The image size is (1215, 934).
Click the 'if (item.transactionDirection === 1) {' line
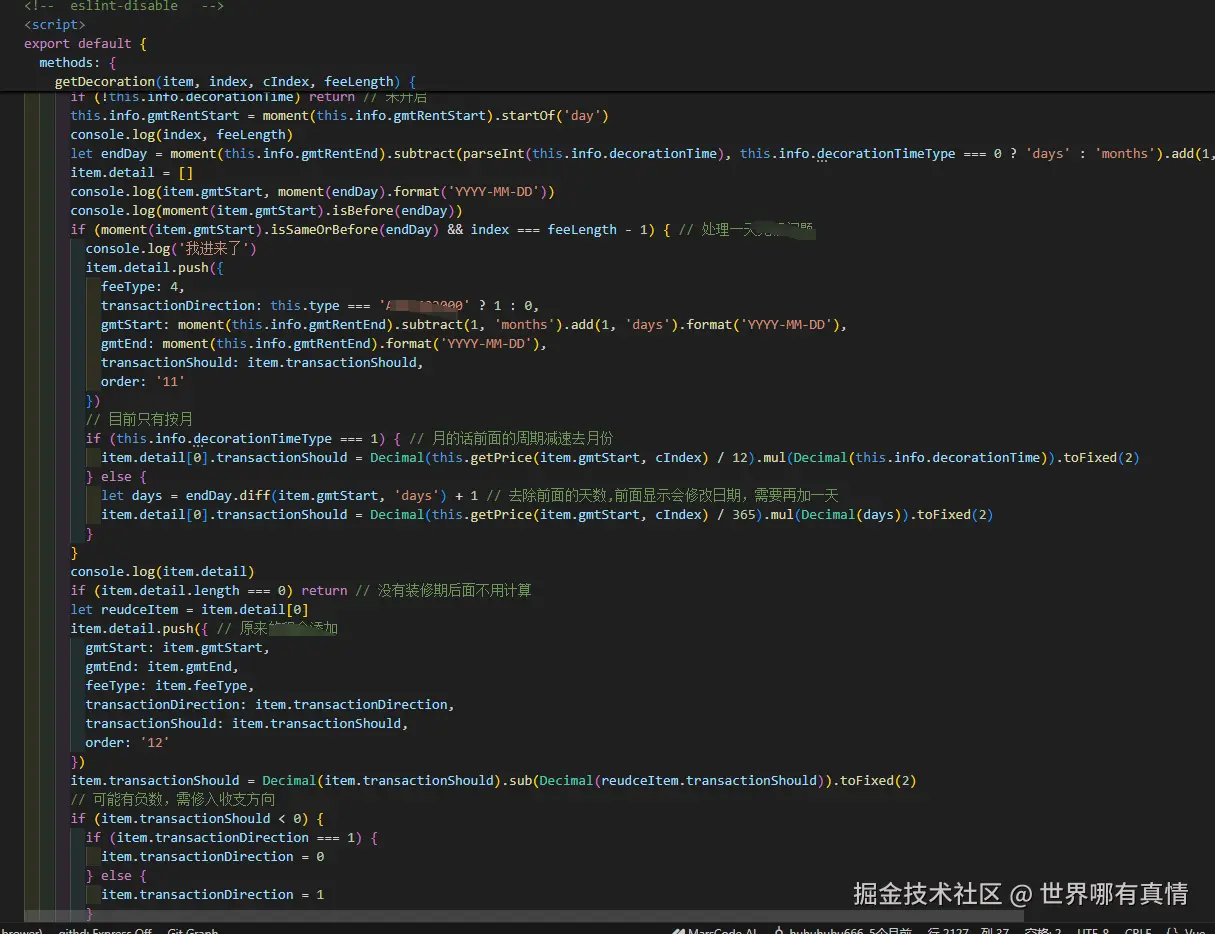pos(231,837)
